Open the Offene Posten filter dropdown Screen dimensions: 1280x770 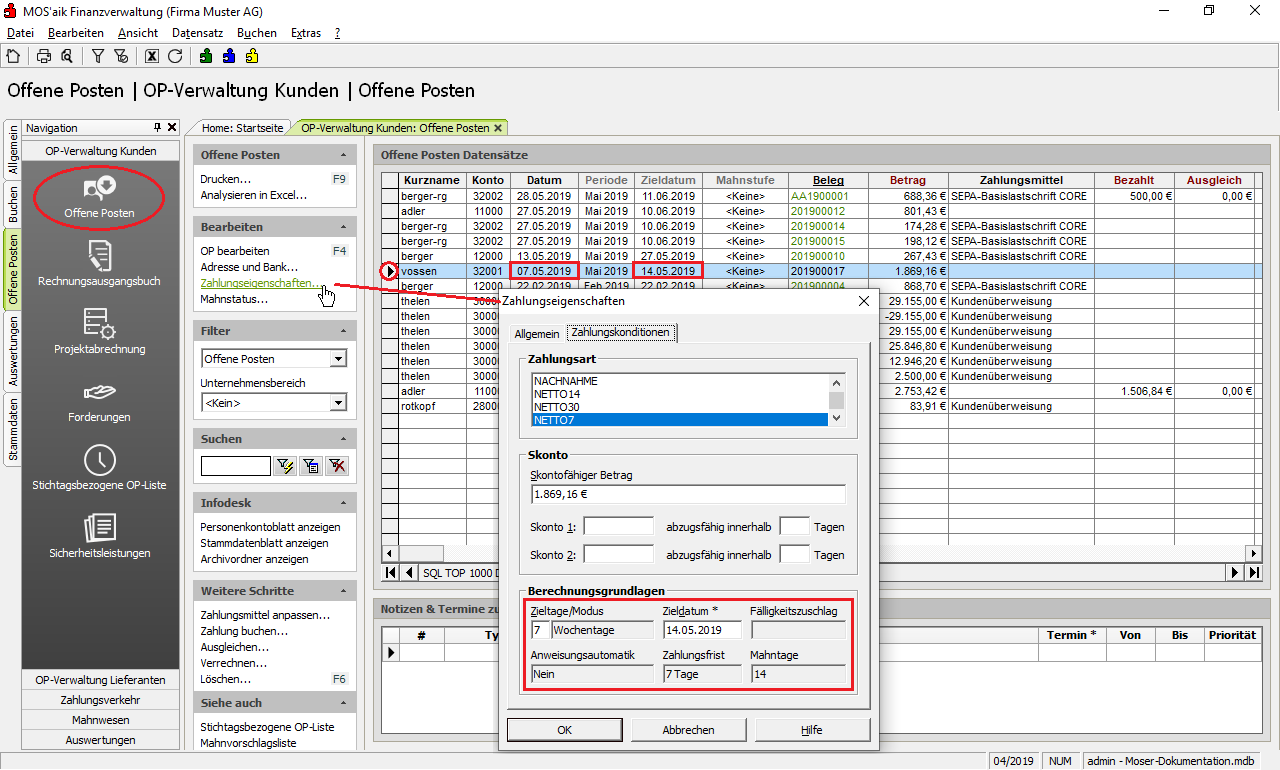338,359
